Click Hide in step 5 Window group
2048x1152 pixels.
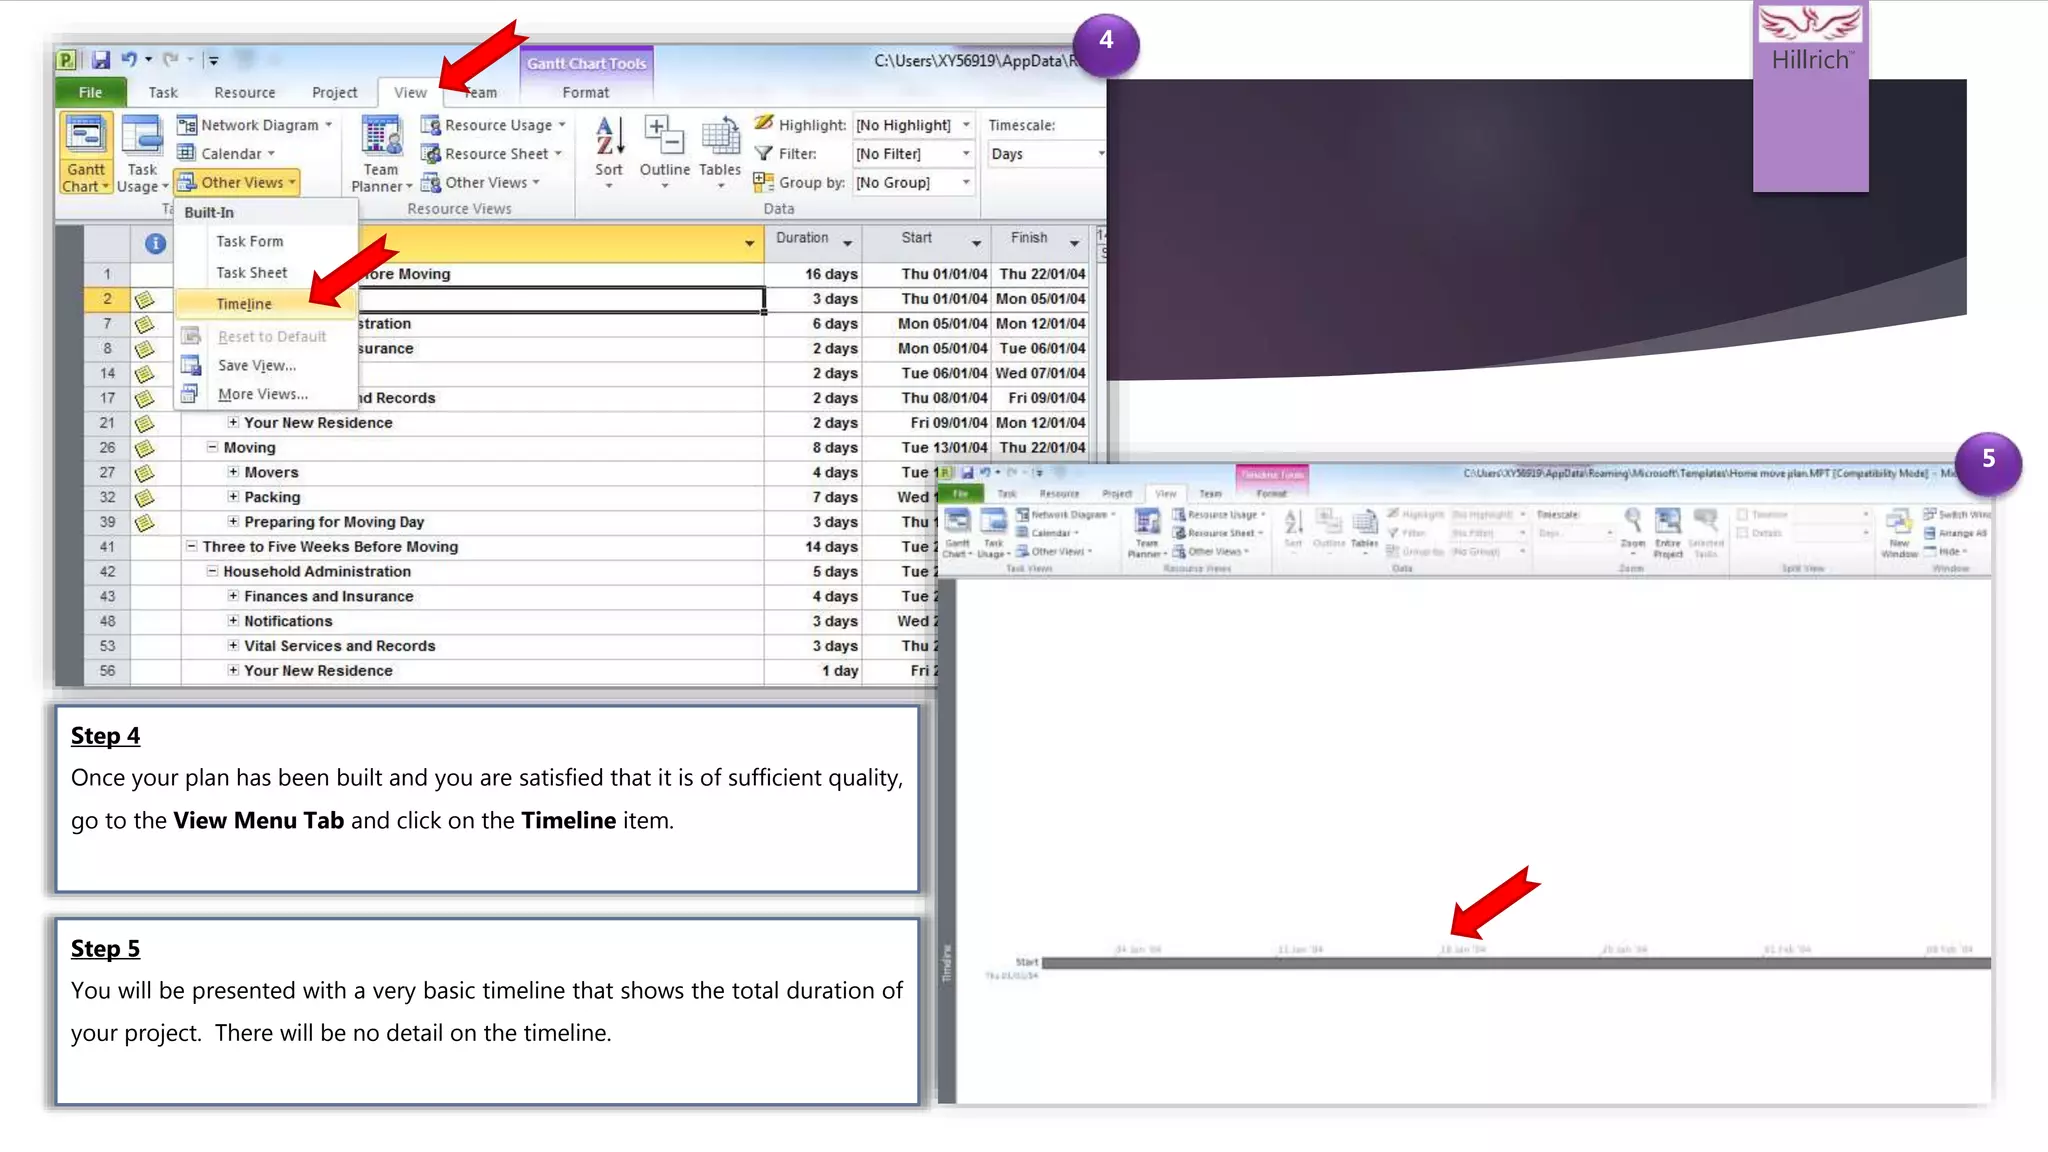[x=1945, y=551]
